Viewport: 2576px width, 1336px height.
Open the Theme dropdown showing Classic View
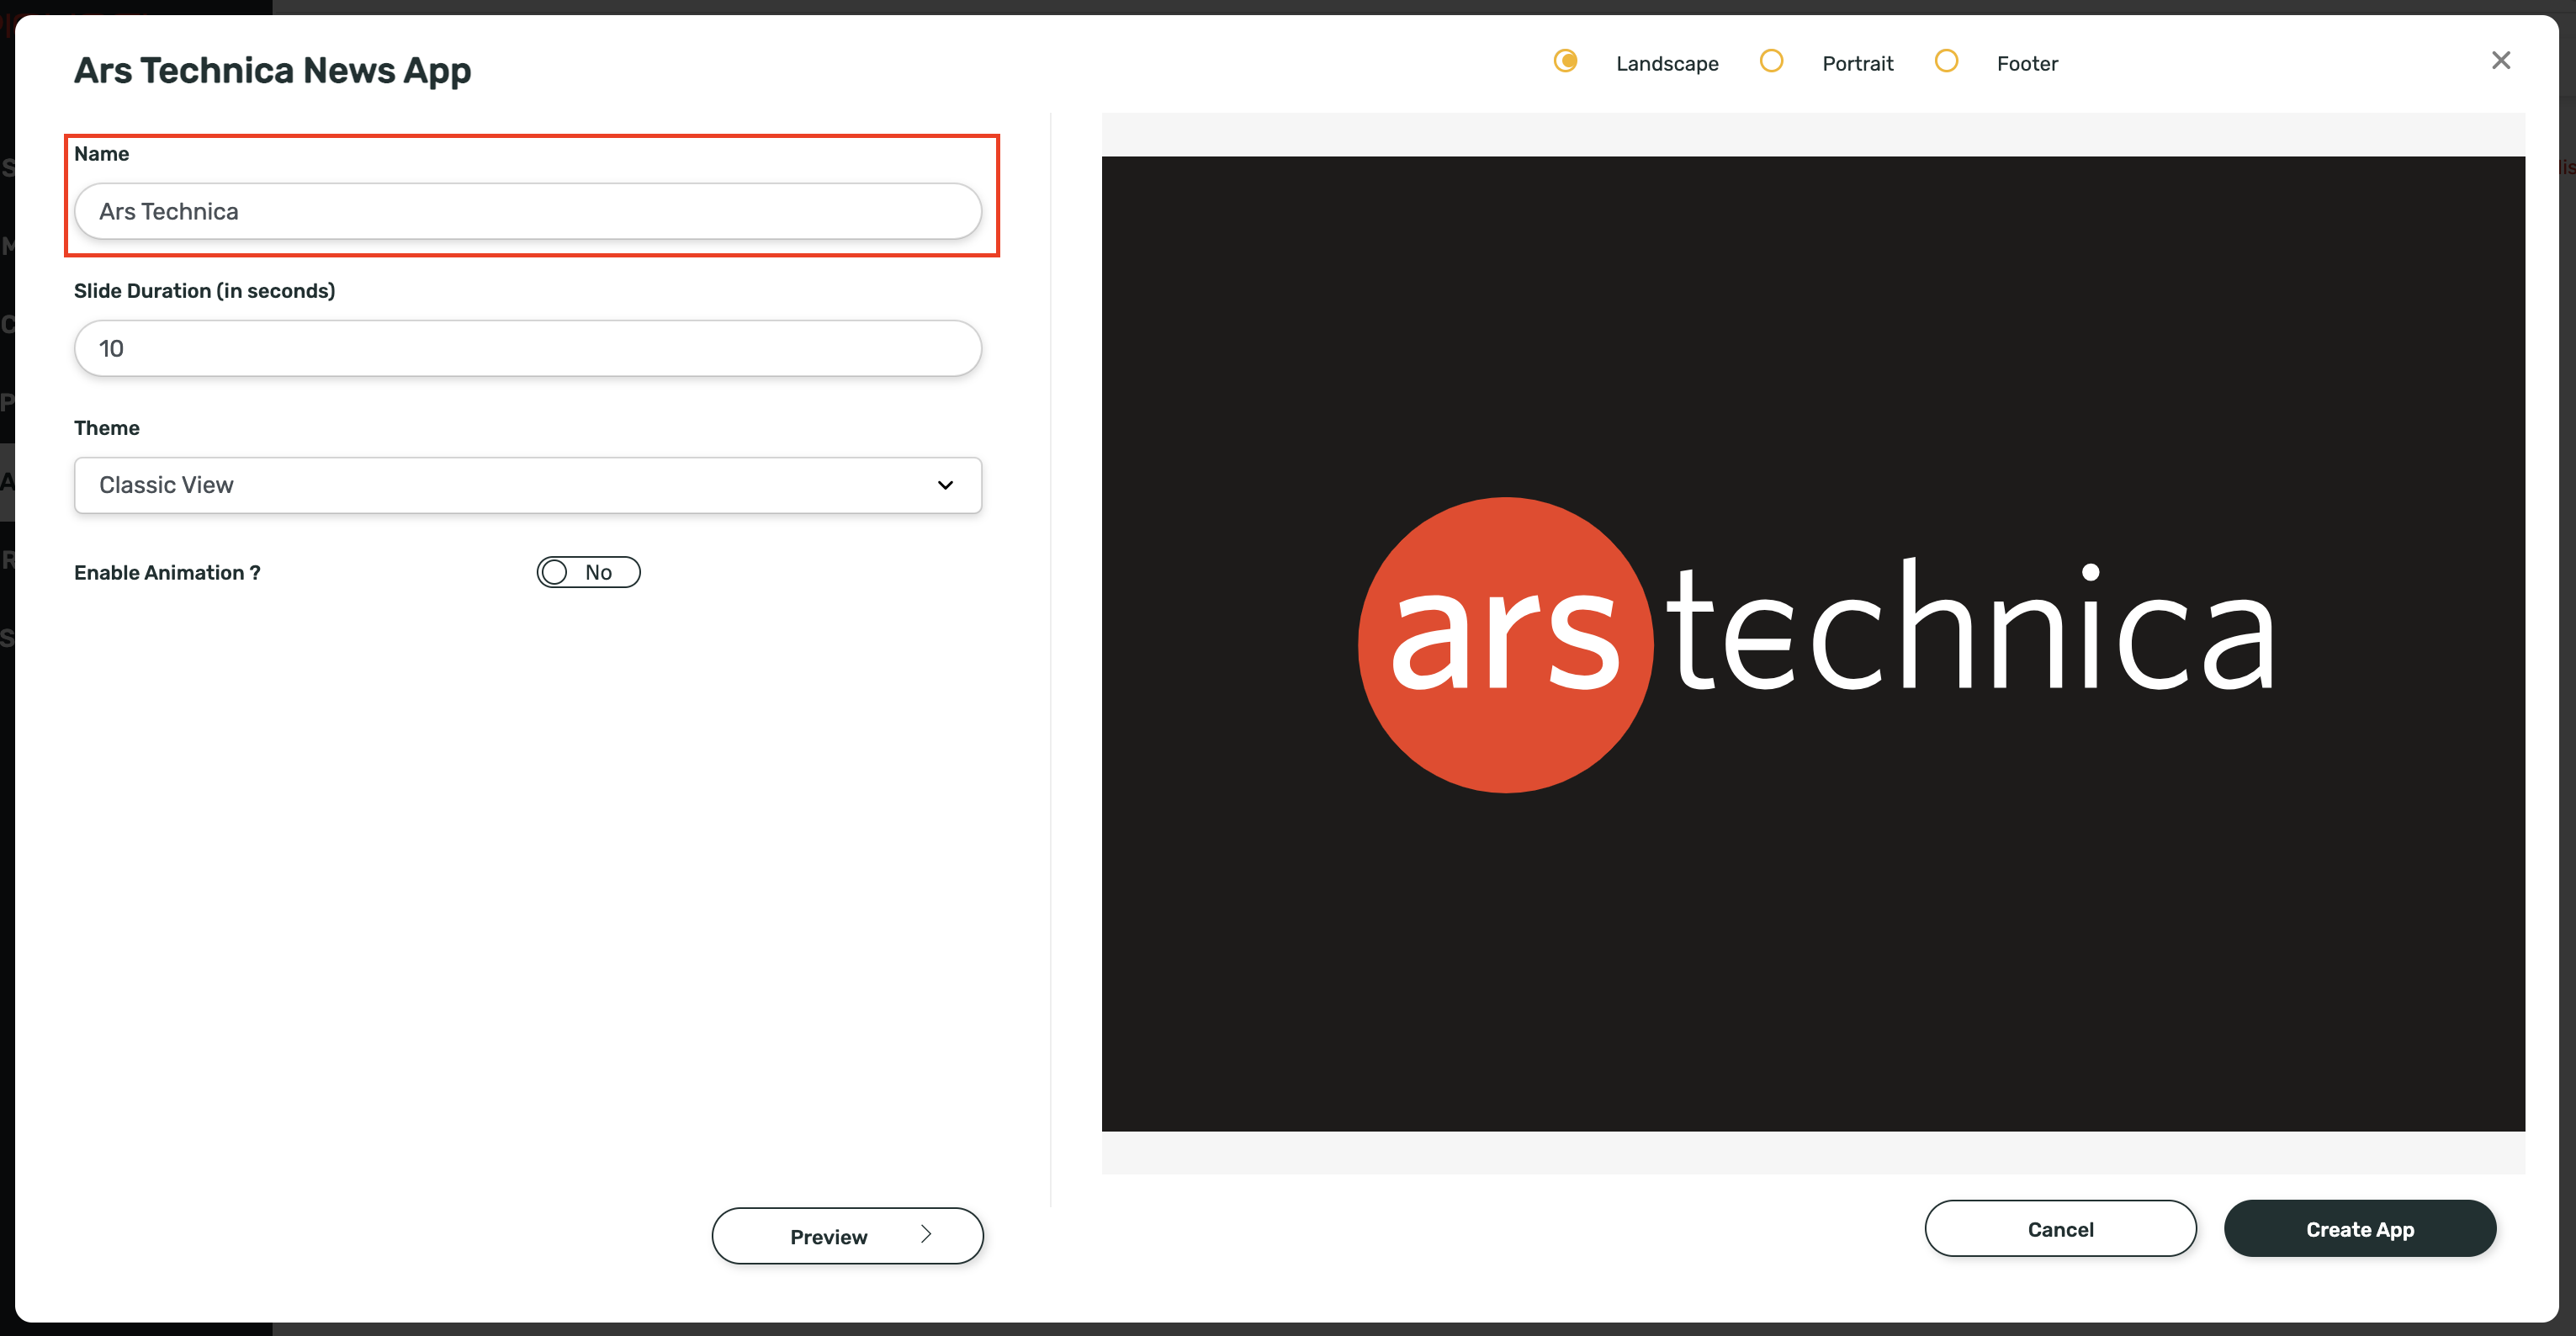[x=528, y=485]
